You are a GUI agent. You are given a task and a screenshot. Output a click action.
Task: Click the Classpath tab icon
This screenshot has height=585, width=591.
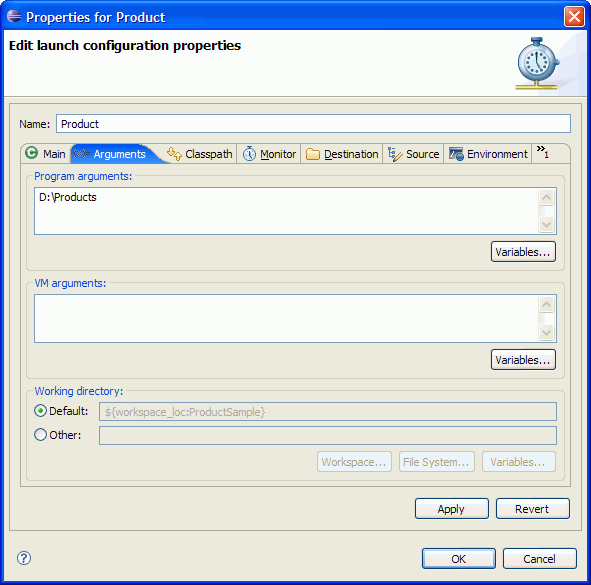pyautogui.click(x=174, y=154)
